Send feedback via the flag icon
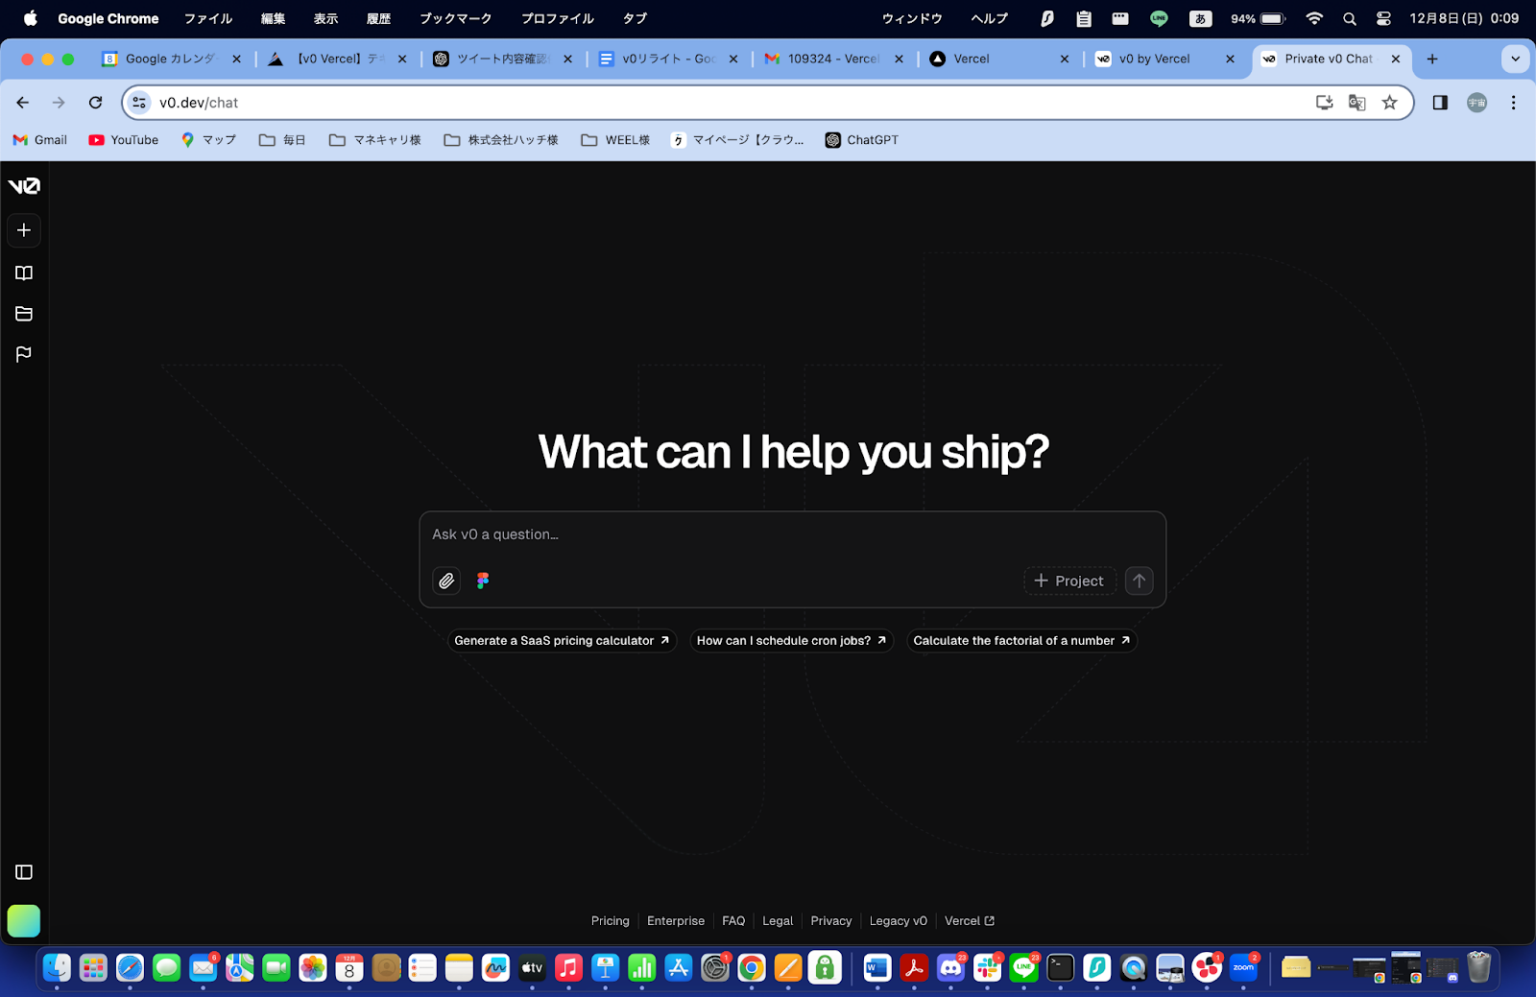This screenshot has width=1536, height=997. [23, 353]
